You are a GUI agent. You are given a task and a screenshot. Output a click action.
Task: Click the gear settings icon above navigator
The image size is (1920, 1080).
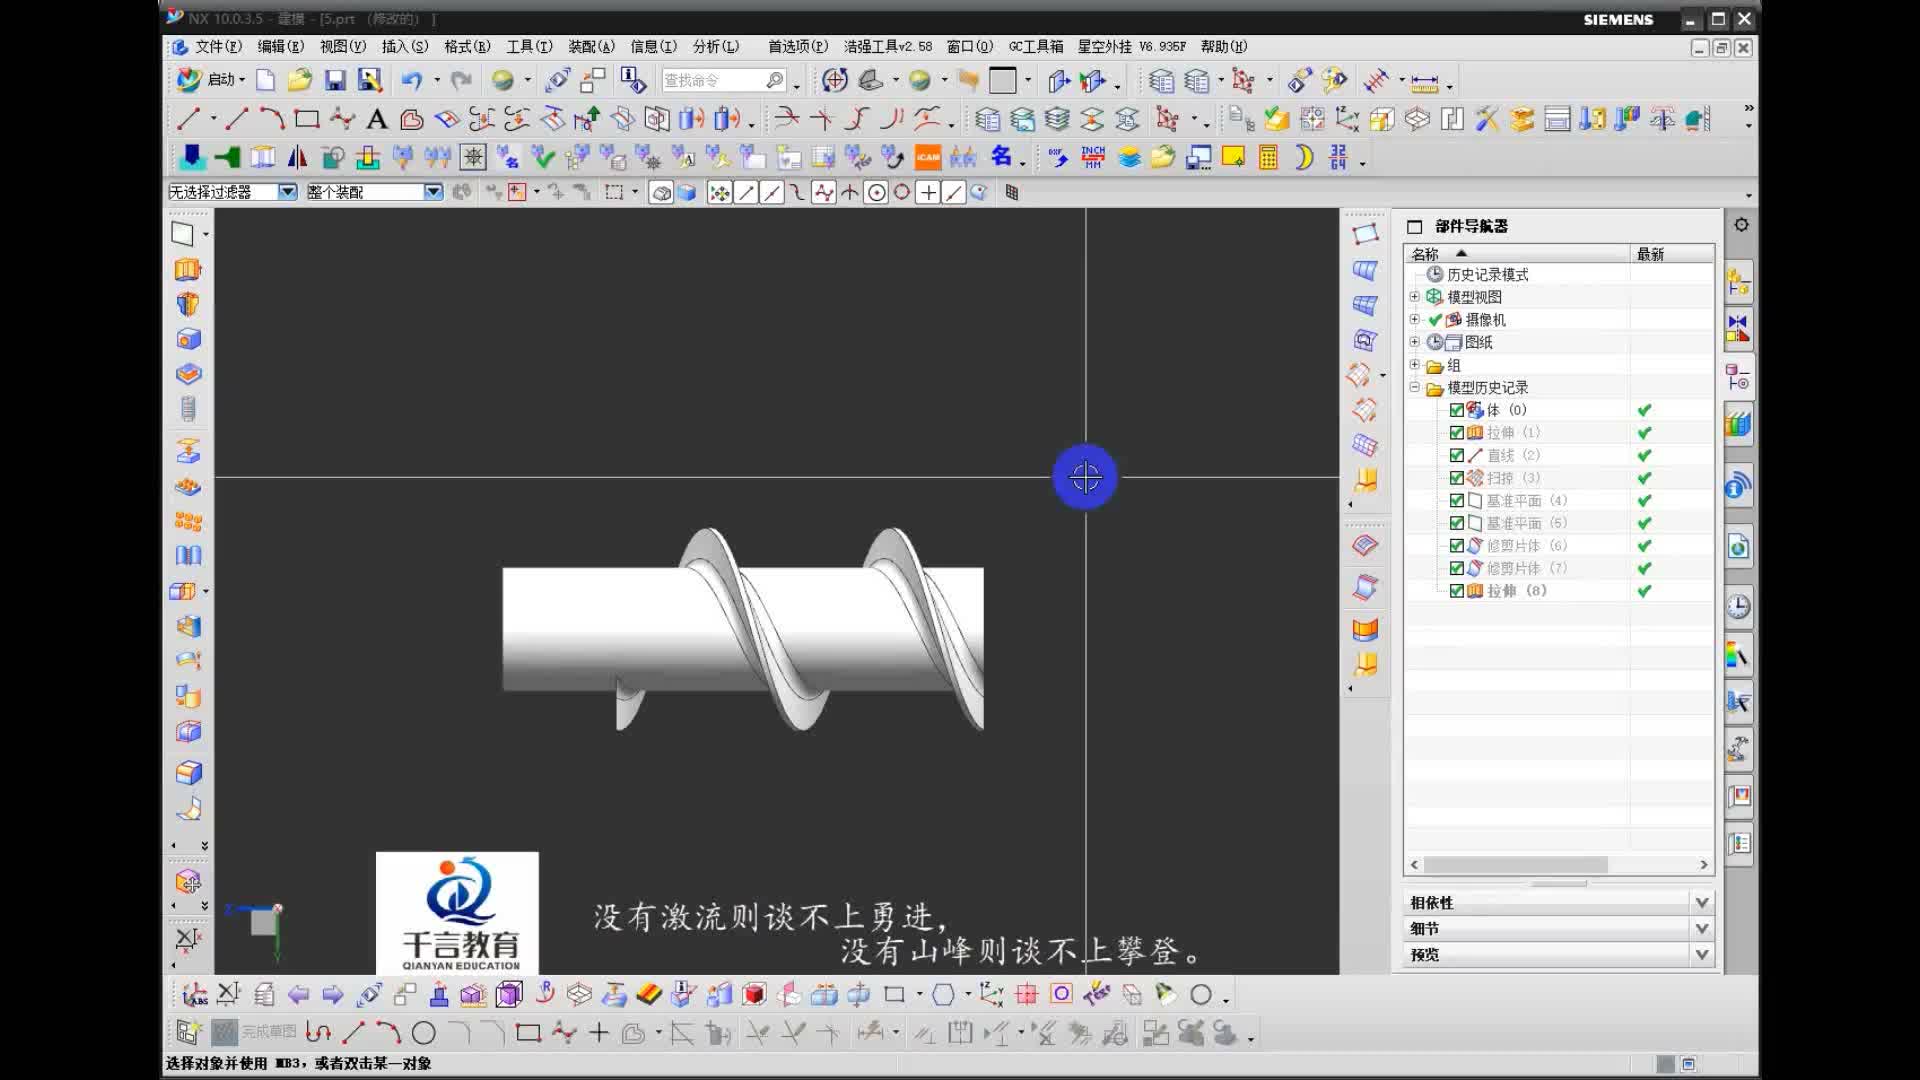(x=1741, y=225)
